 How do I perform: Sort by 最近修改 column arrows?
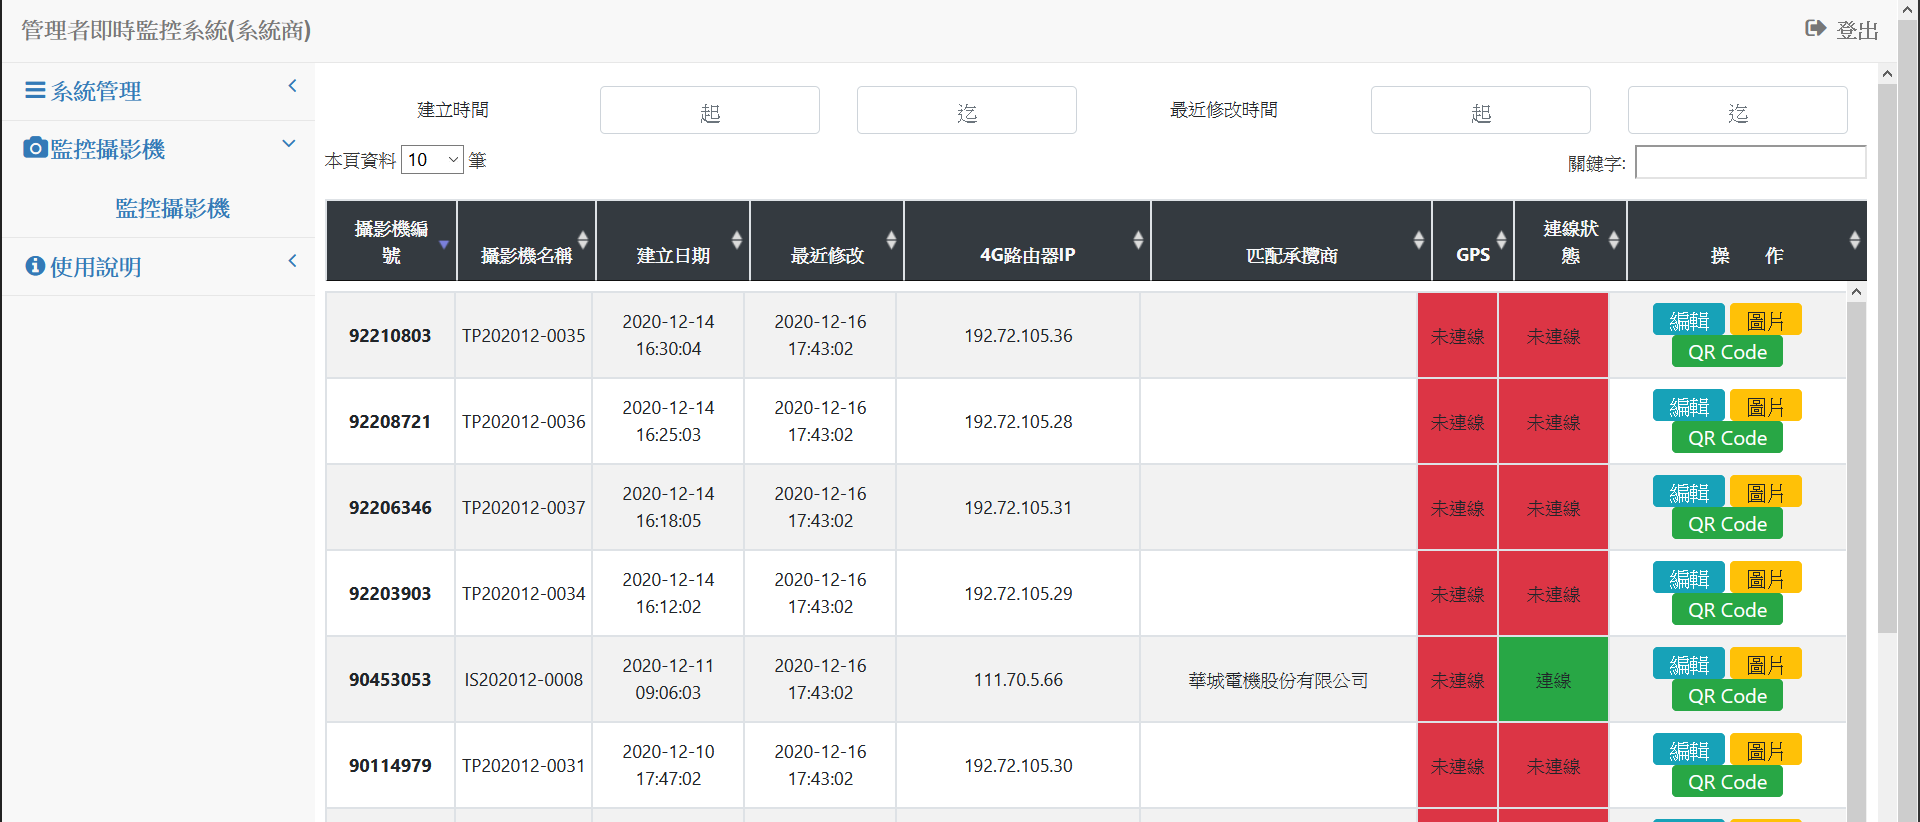[891, 240]
